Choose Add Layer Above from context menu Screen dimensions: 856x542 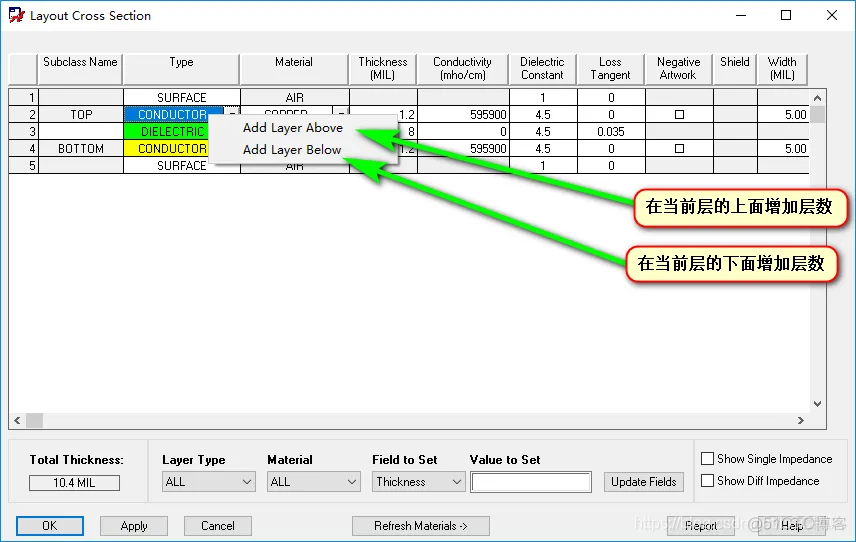[x=293, y=128]
